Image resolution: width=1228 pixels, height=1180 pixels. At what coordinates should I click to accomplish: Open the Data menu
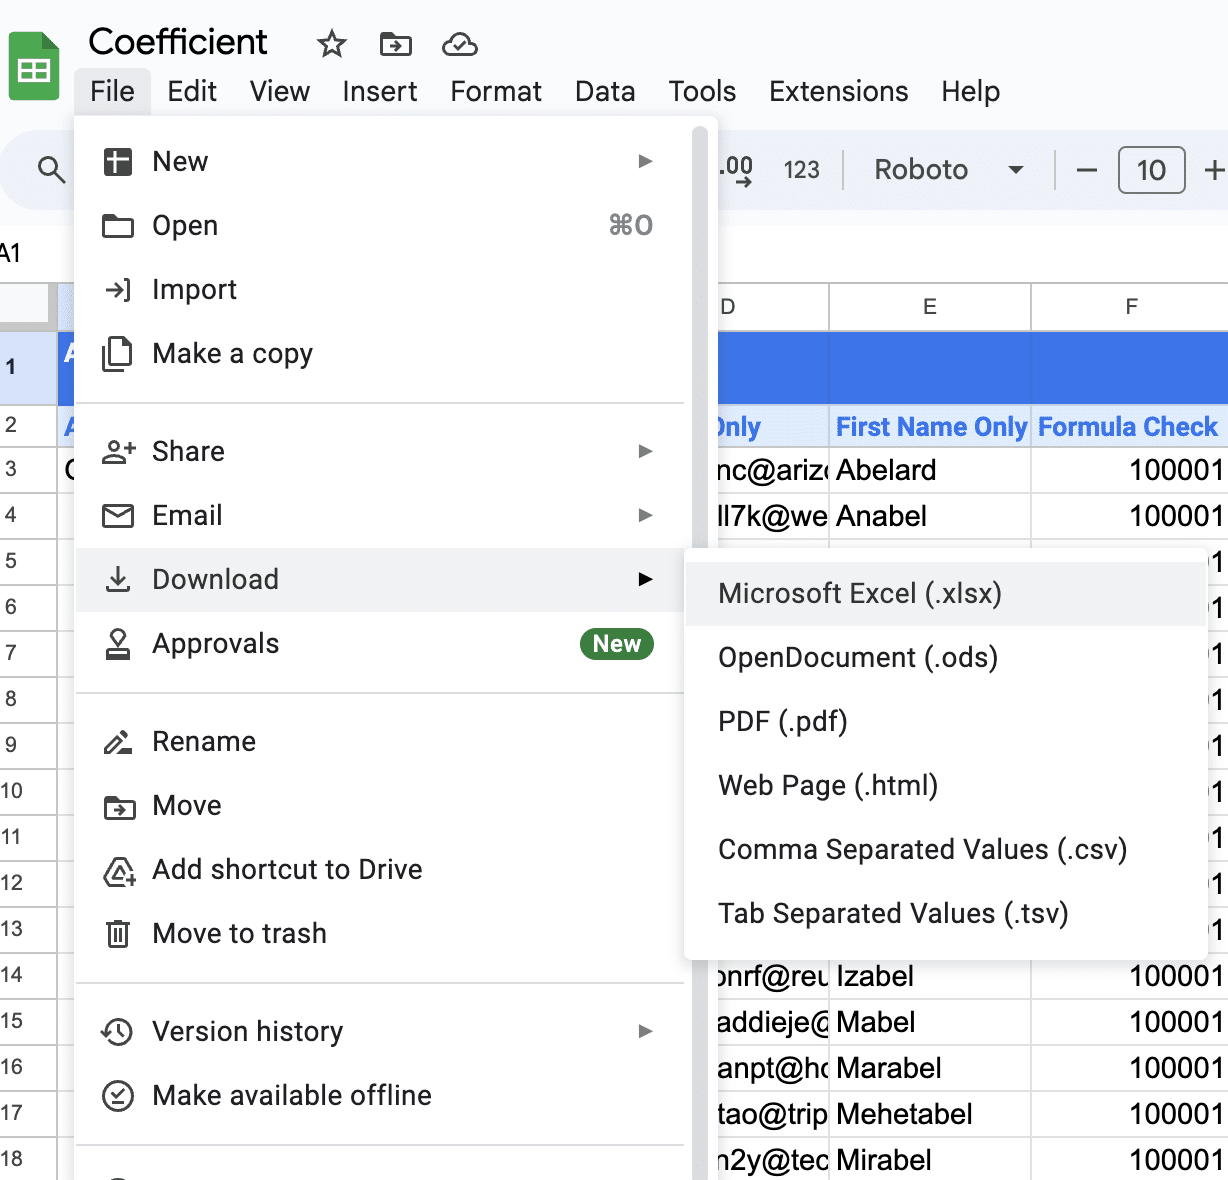coord(605,91)
